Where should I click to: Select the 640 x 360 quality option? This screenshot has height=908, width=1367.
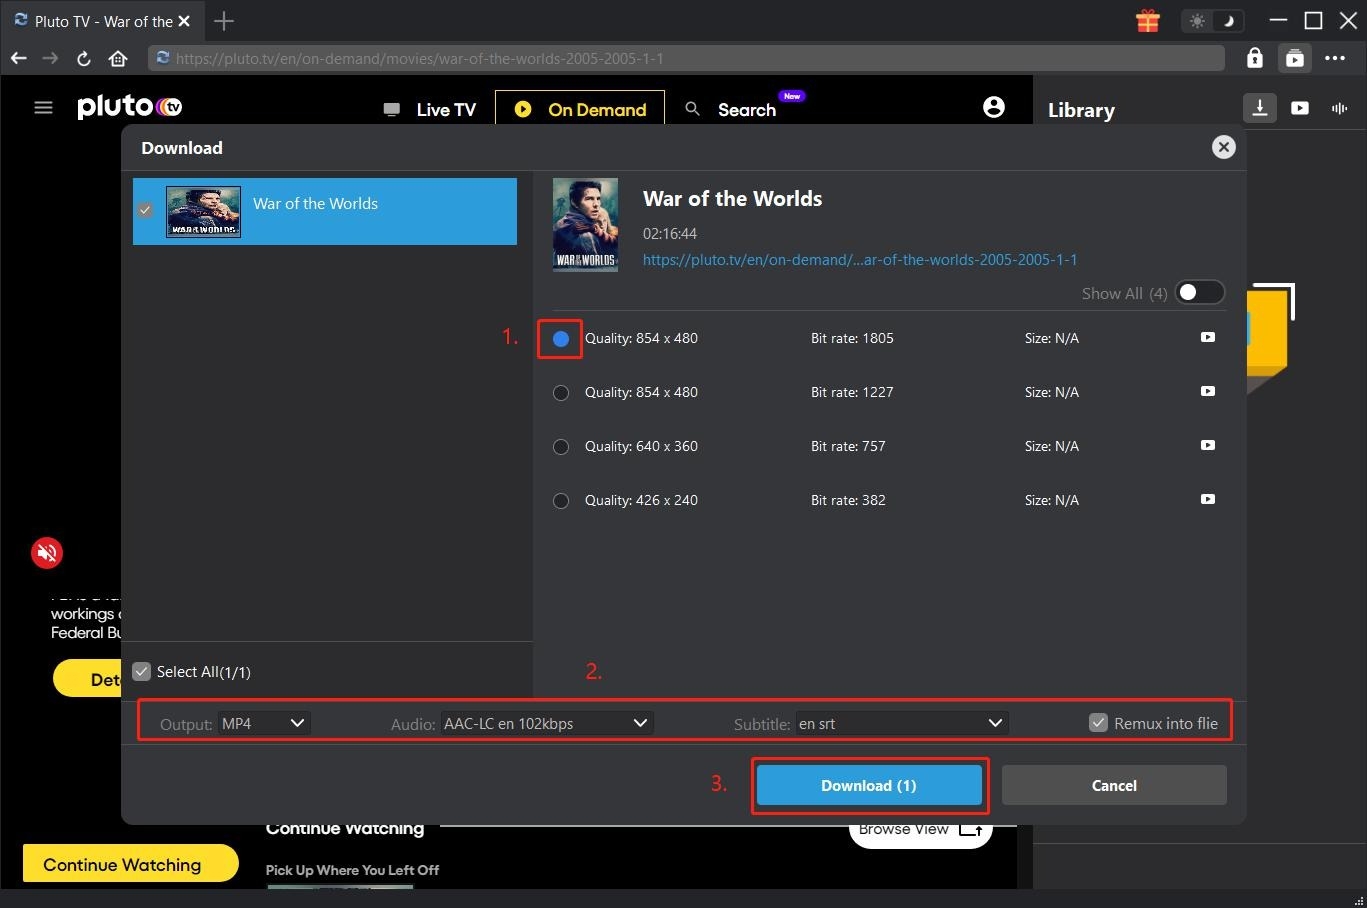[561, 446]
